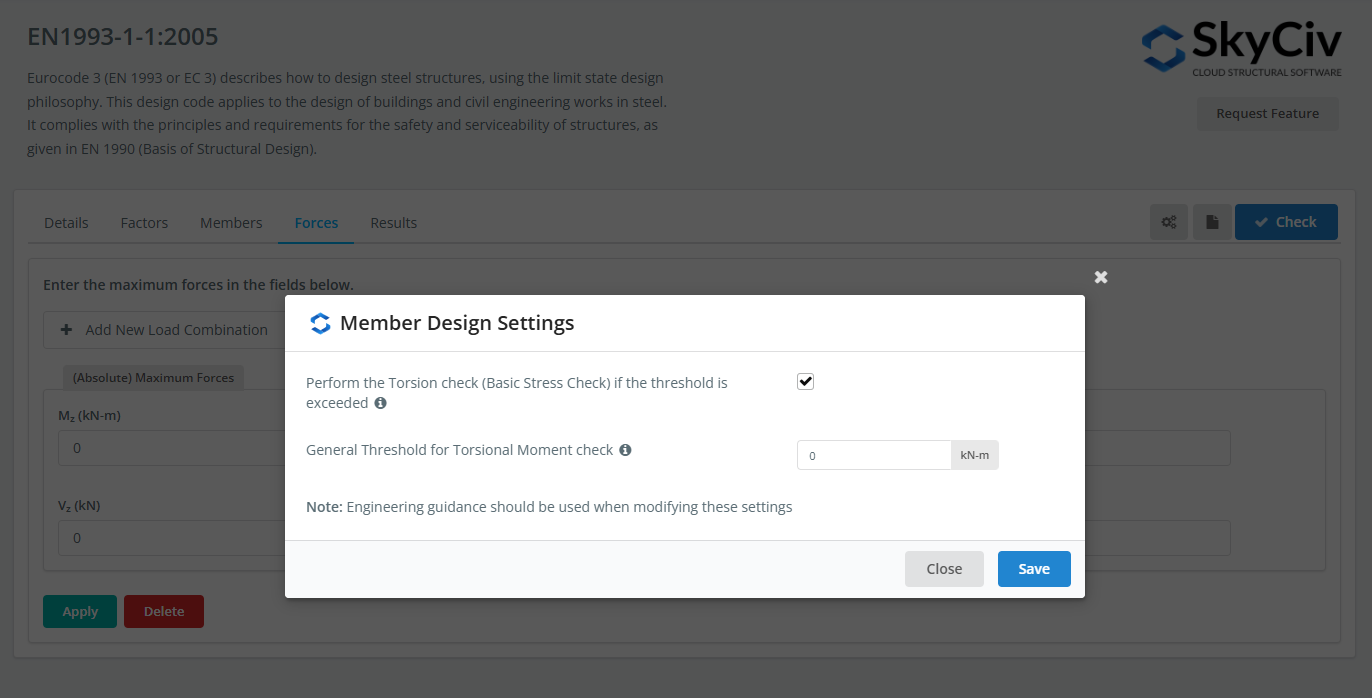The height and width of the screenshot is (698, 1372).
Task: Click the blue Check button
Action: point(1286,222)
